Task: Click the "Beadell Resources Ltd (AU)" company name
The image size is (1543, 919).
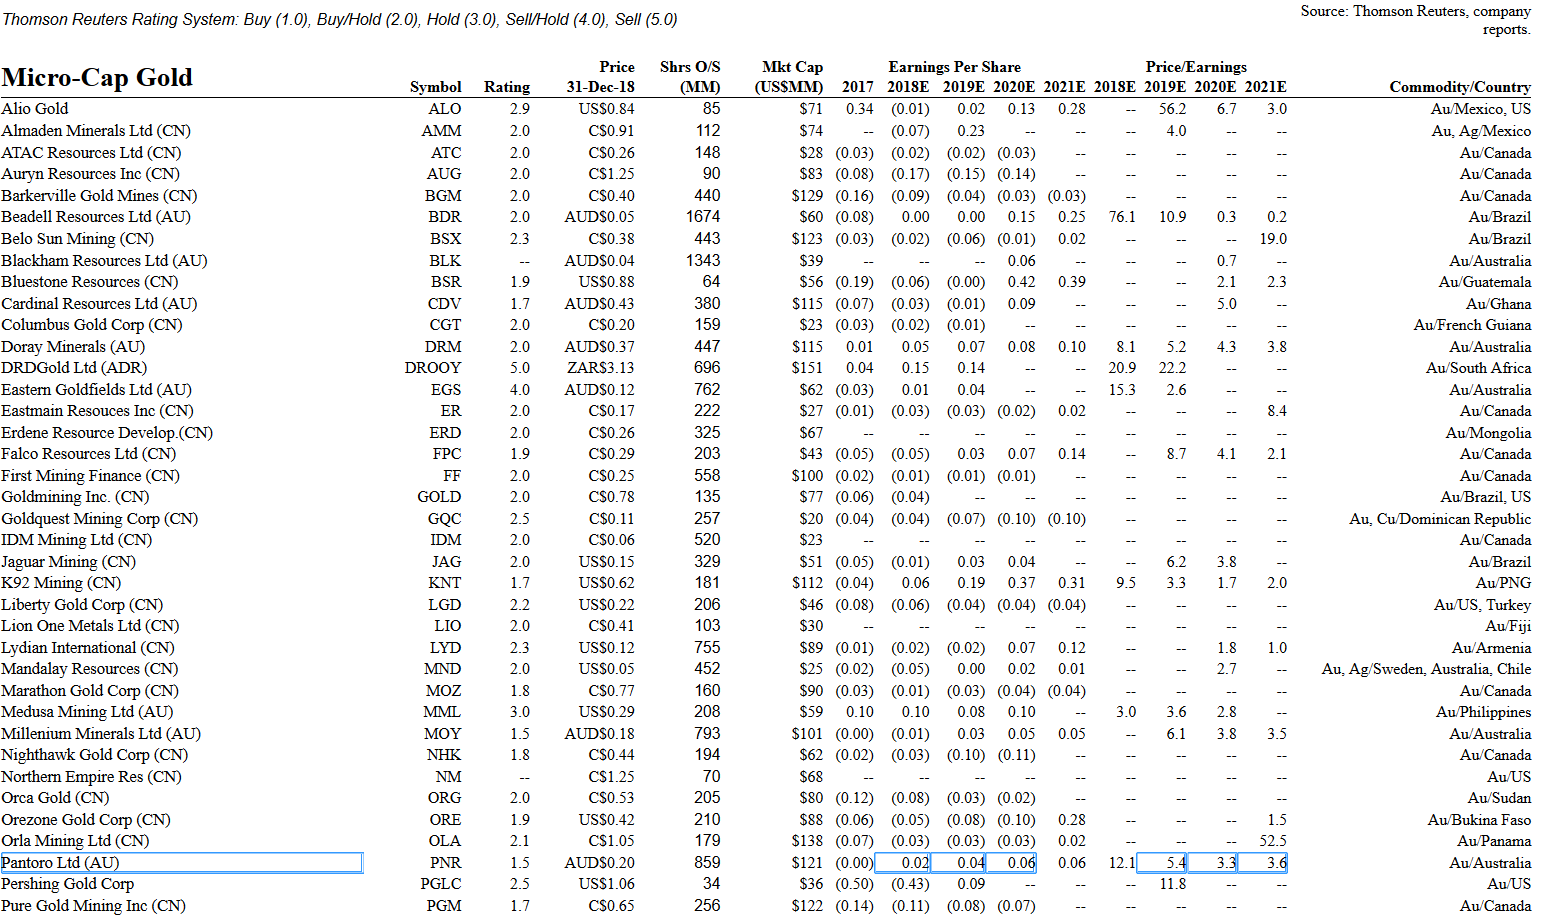Action: pos(96,217)
